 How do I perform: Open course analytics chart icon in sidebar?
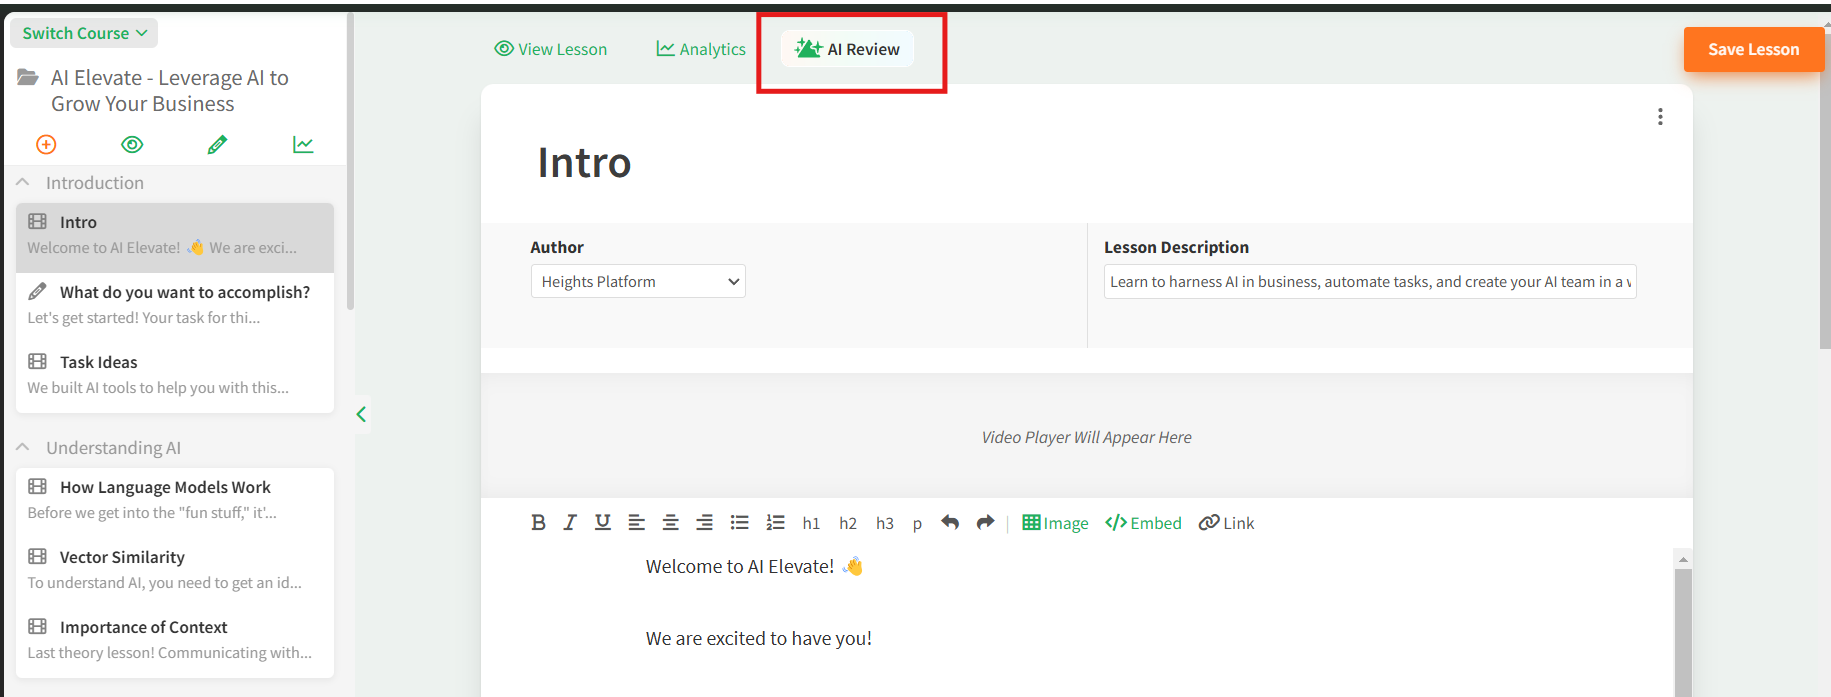coord(303,144)
